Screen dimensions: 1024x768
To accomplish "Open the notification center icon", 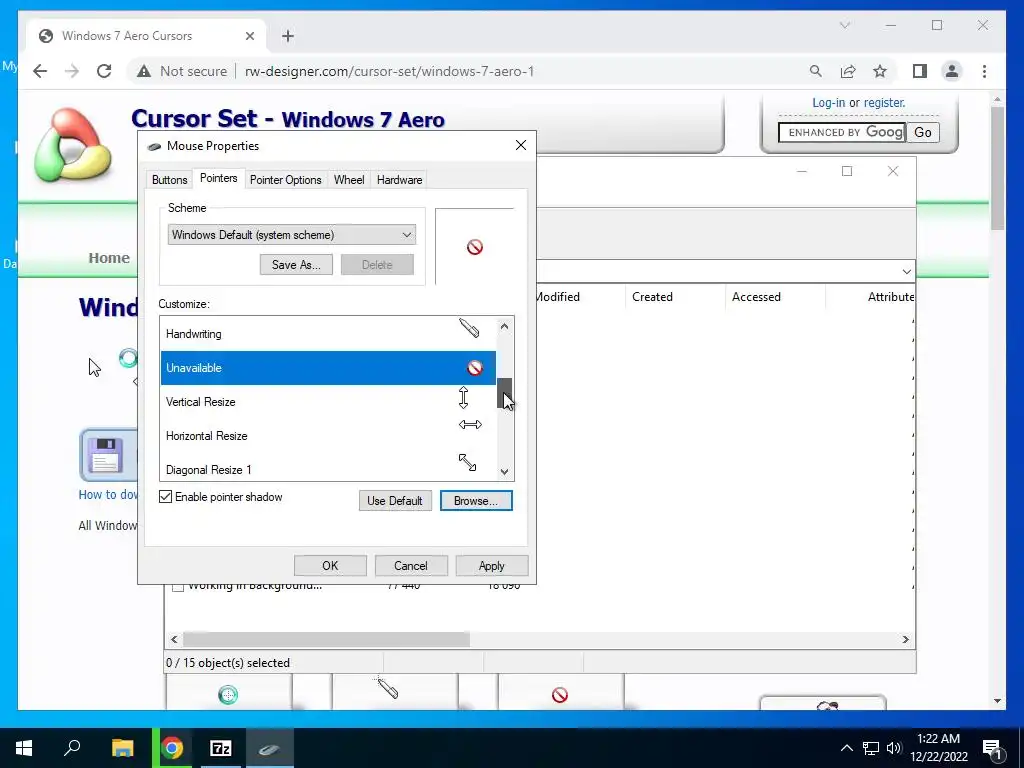I will pyautogui.click(x=992, y=748).
